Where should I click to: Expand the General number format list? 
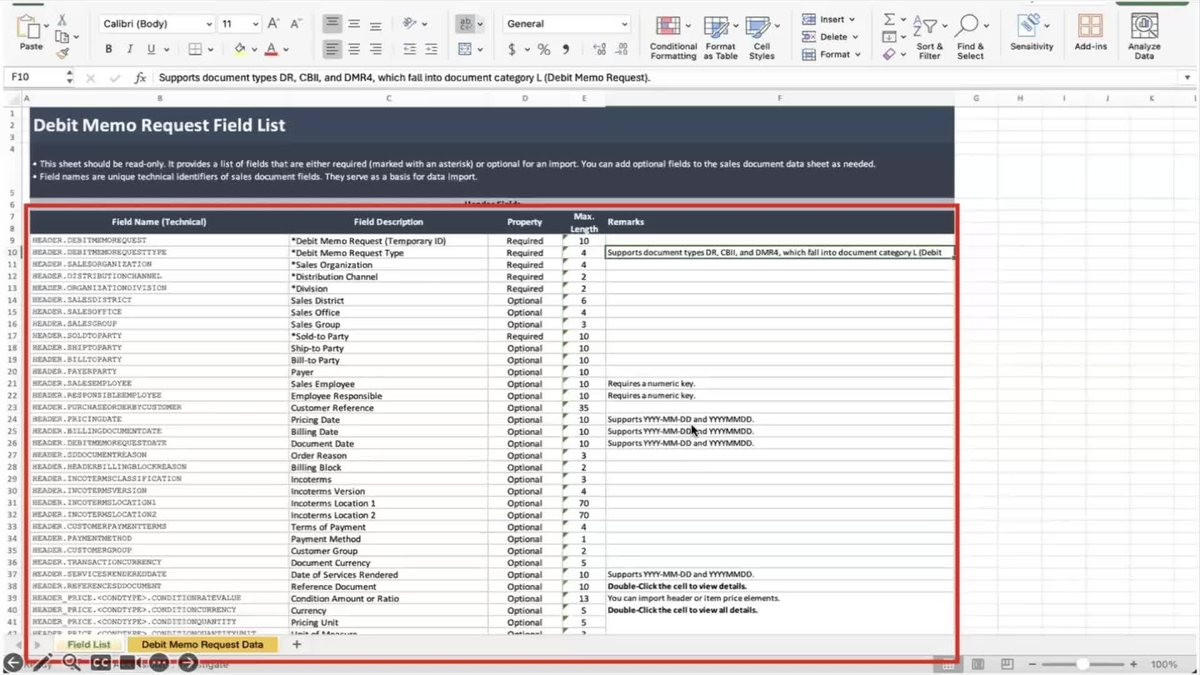624,23
